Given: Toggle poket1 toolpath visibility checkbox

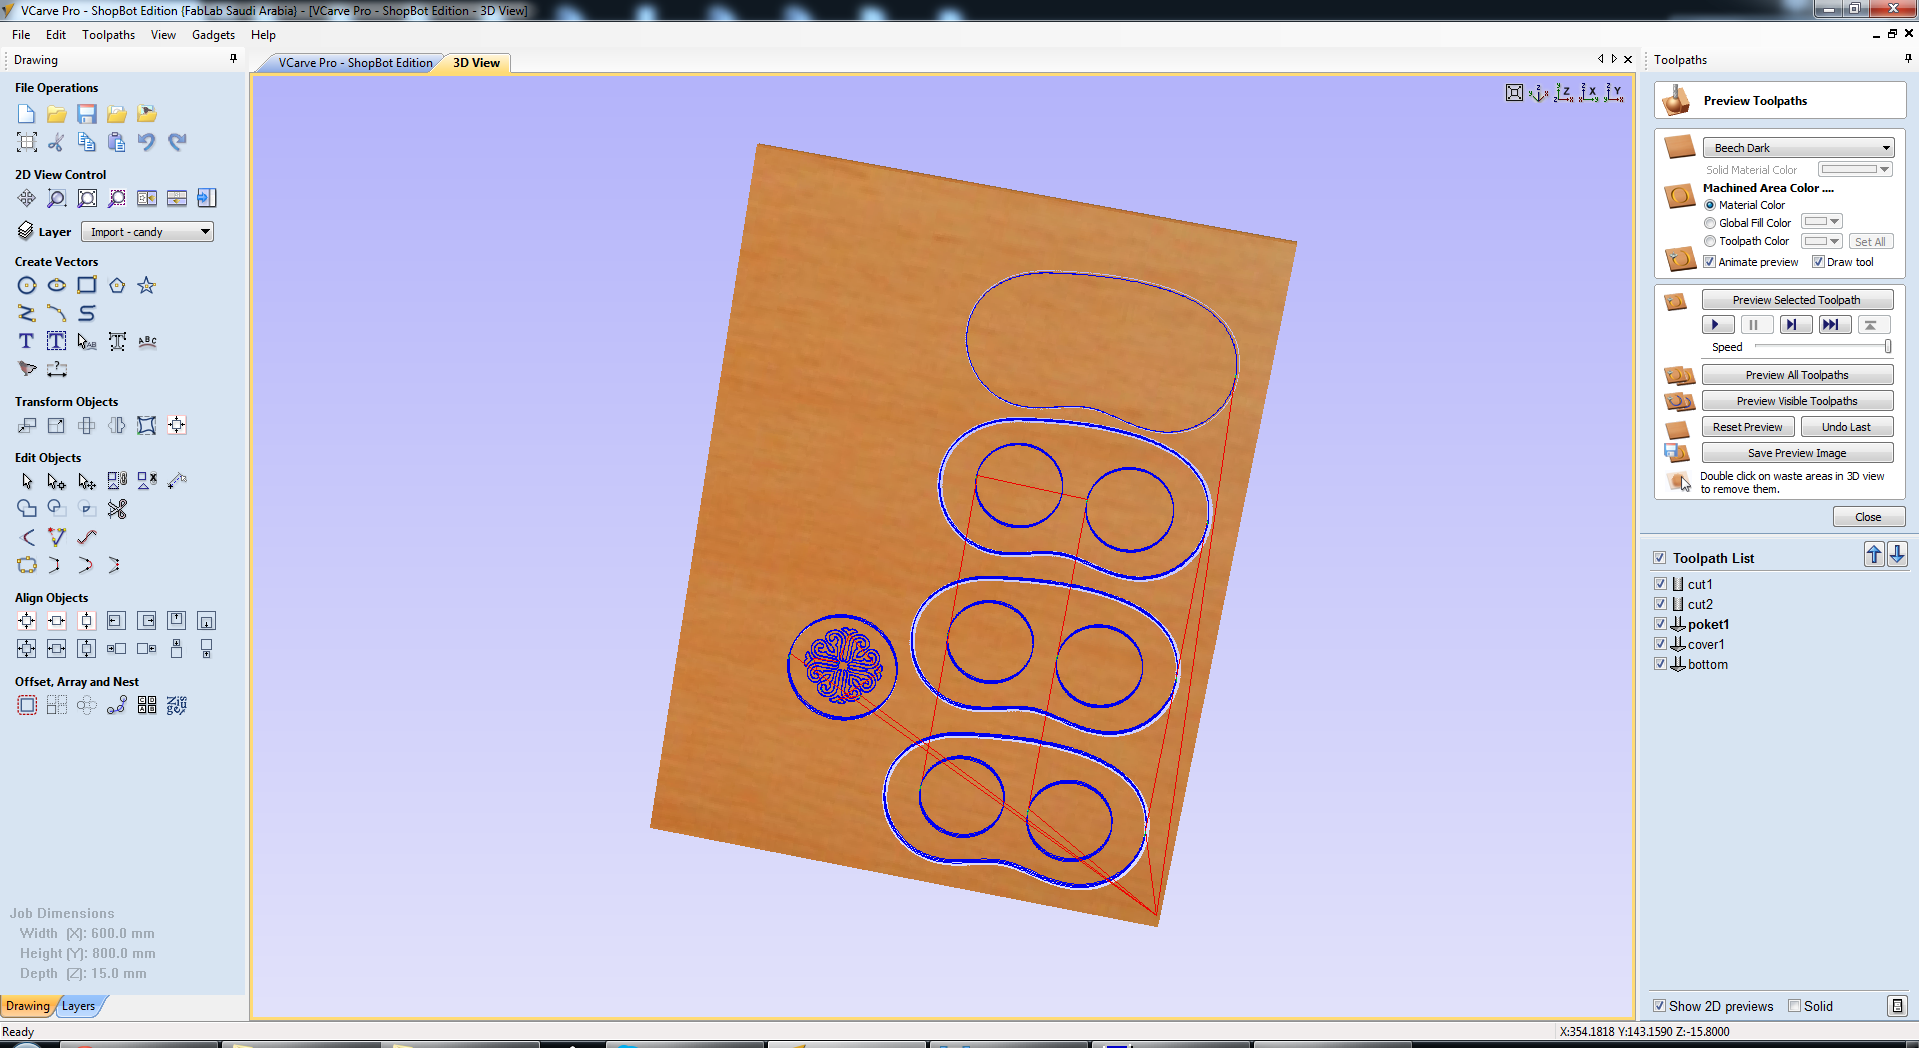Looking at the screenshot, I should pos(1660,624).
